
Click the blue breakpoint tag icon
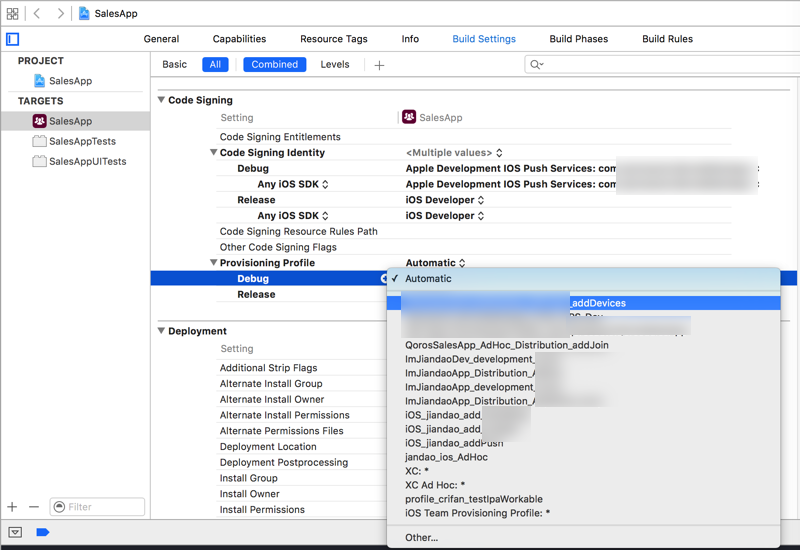click(x=43, y=533)
